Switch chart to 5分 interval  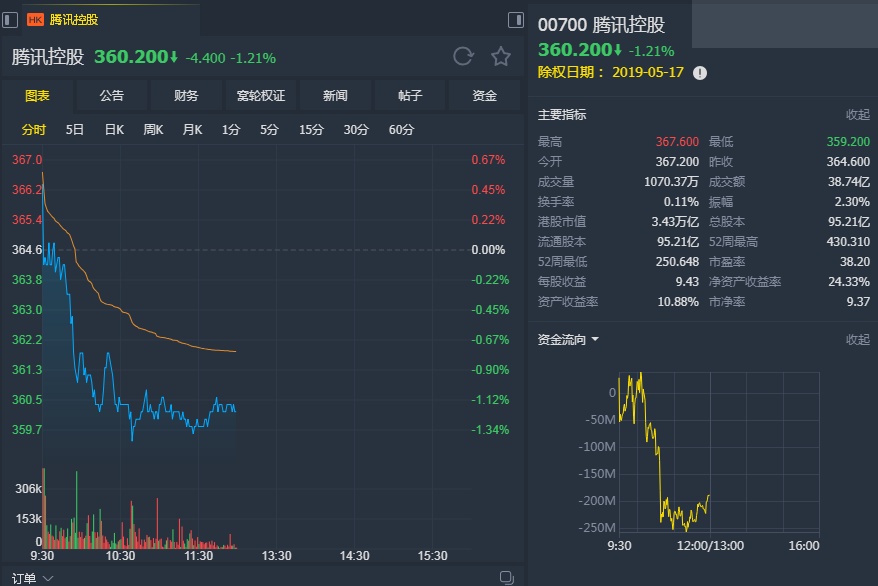click(269, 130)
